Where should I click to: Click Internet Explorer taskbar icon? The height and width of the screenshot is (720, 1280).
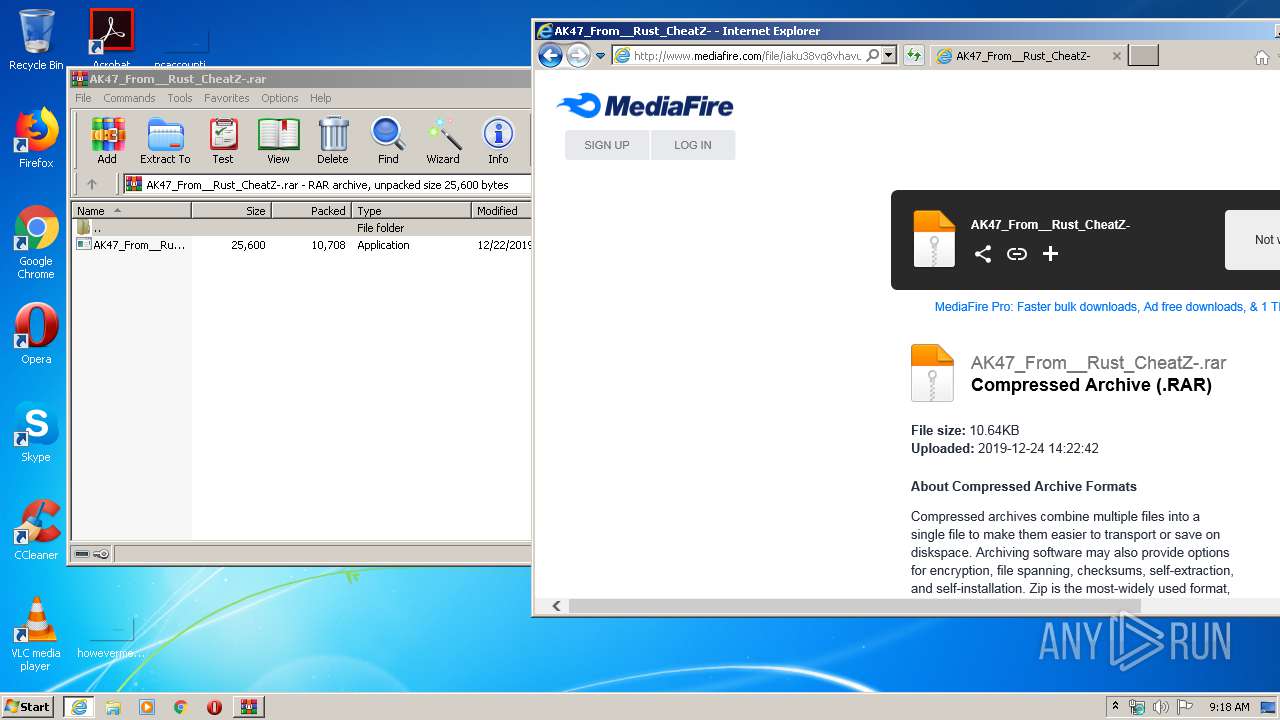[79, 707]
